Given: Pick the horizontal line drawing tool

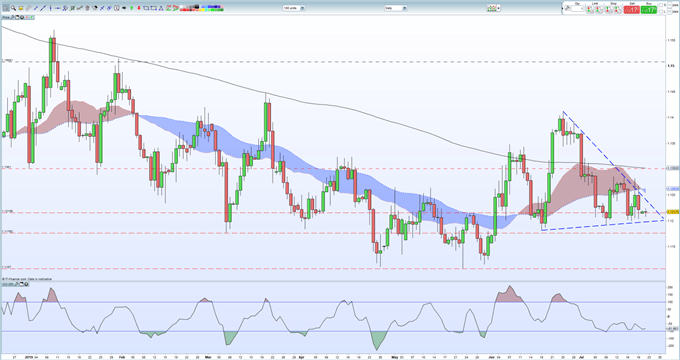Looking at the screenshot, I should click(x=58, y=8).
